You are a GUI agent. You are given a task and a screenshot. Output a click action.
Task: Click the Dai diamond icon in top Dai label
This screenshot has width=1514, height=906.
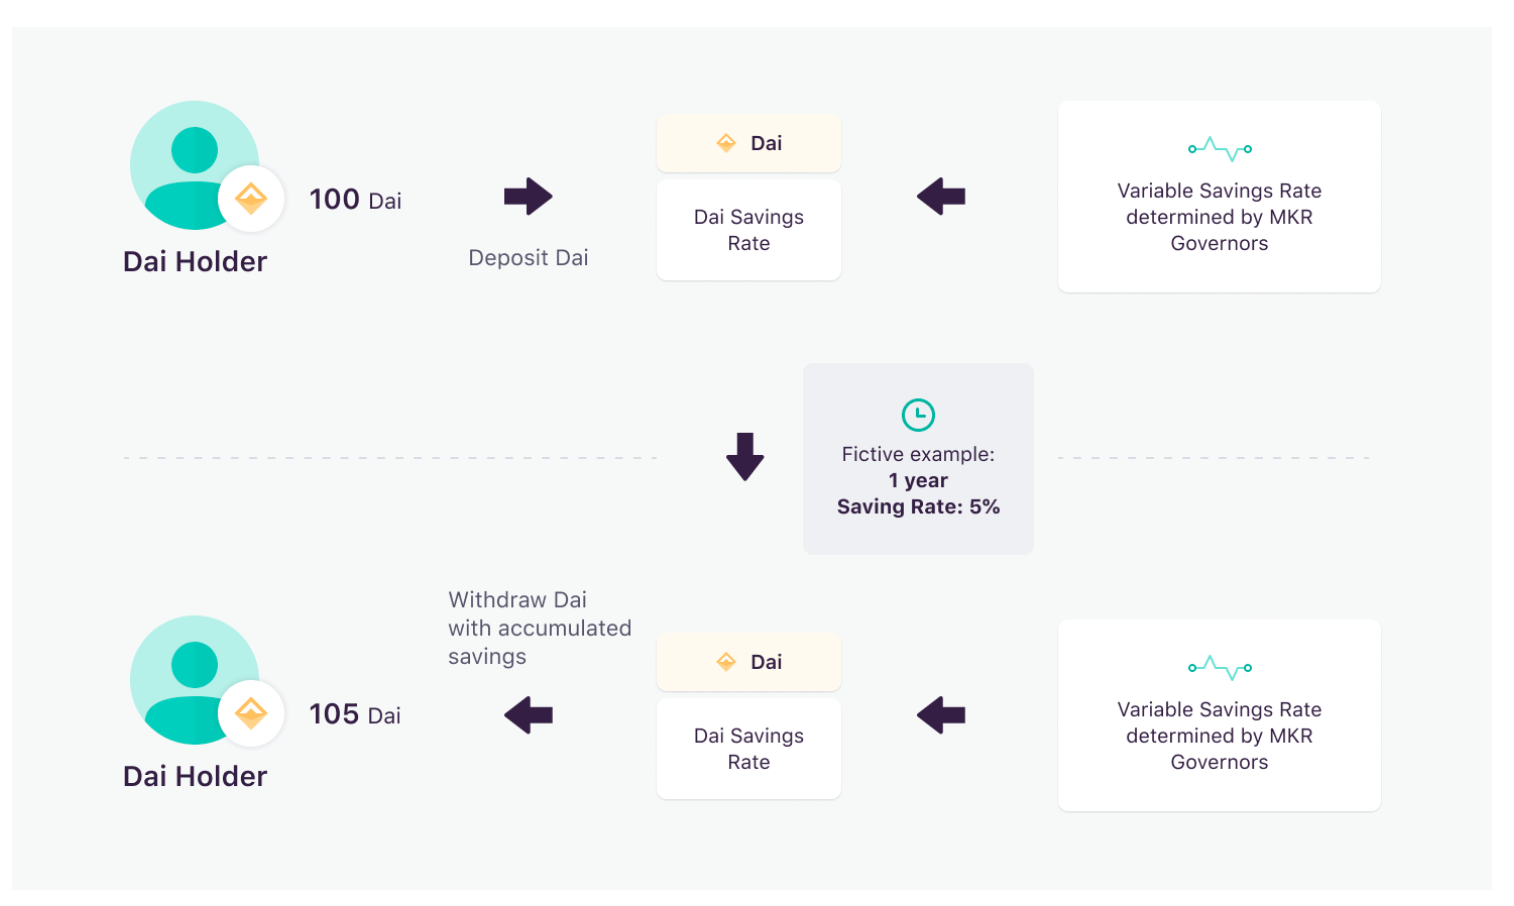tap(726, 143)
